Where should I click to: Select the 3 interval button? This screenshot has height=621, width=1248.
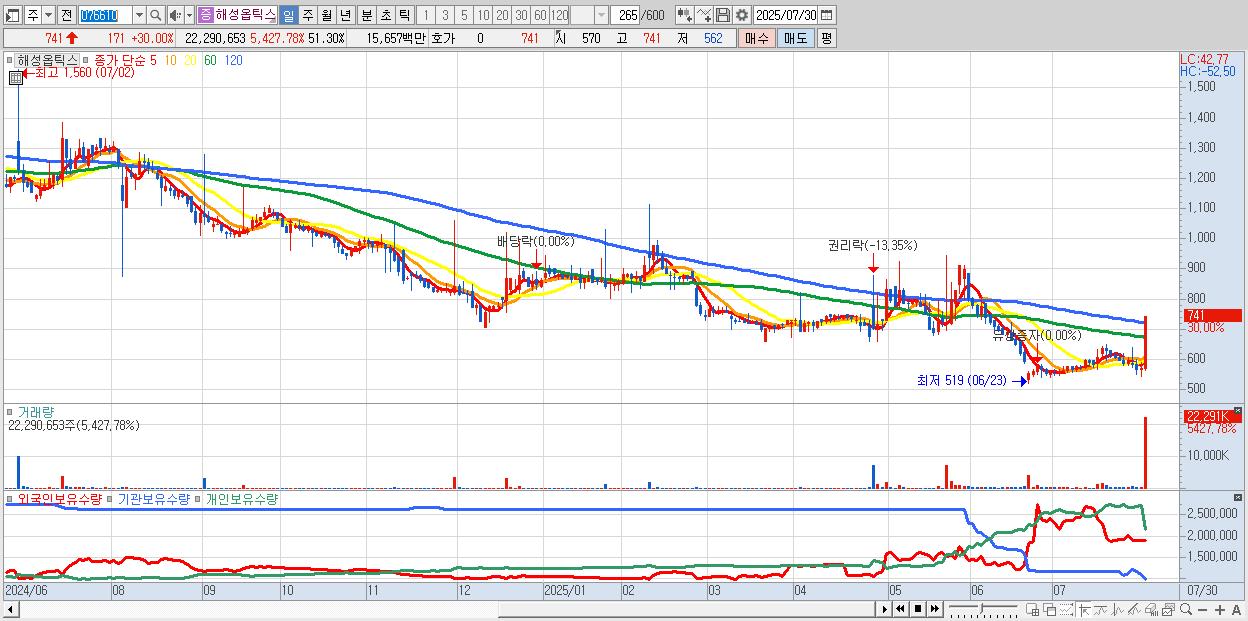[x=445, y=15]
